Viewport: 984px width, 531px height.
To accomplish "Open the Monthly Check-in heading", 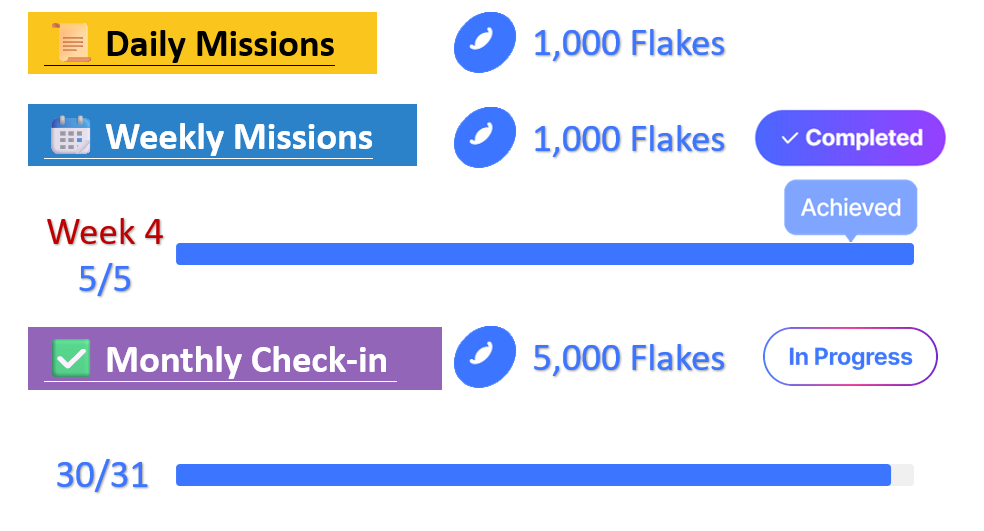I will (x=246, y=359).
